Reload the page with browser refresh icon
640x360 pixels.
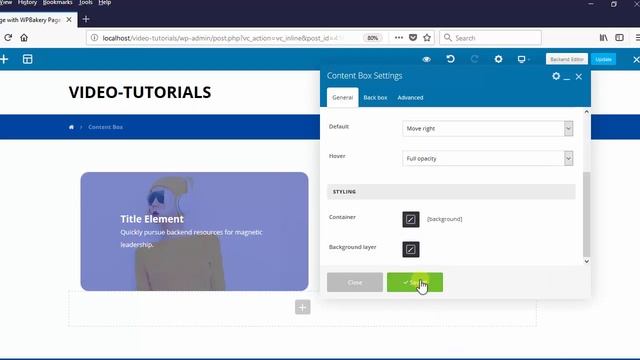click(x=8, y=38)
